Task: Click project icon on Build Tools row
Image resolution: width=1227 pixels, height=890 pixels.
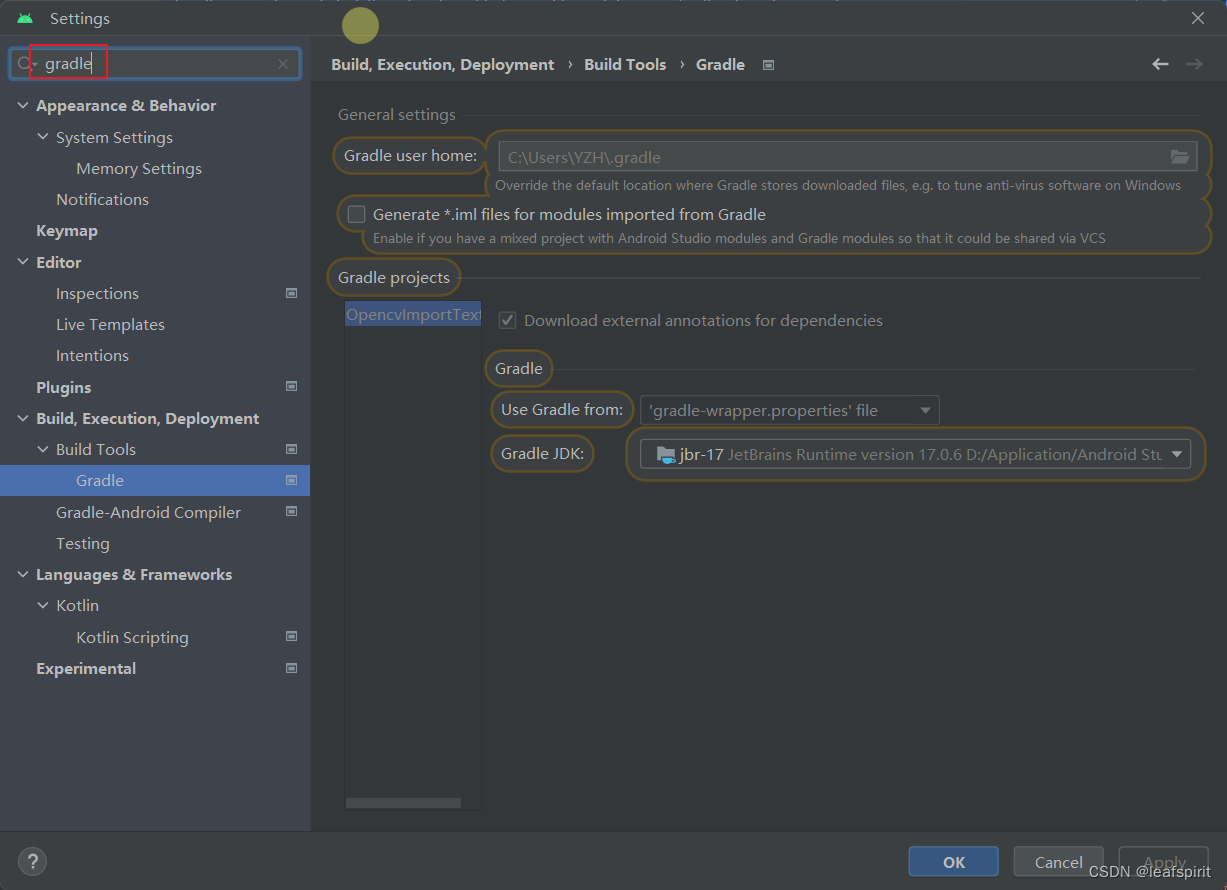Action: (292, 449)
